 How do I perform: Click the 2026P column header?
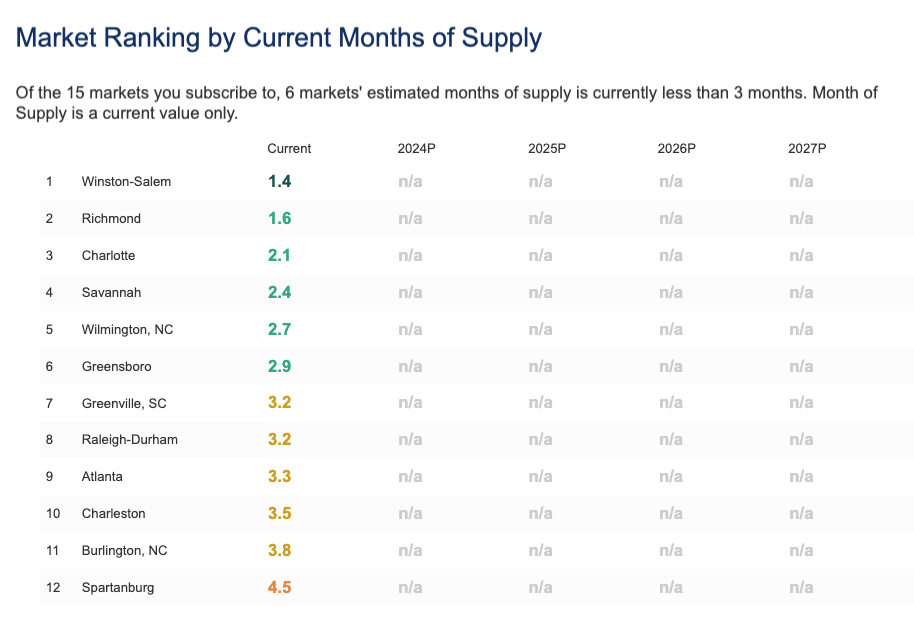coord(676,149)
